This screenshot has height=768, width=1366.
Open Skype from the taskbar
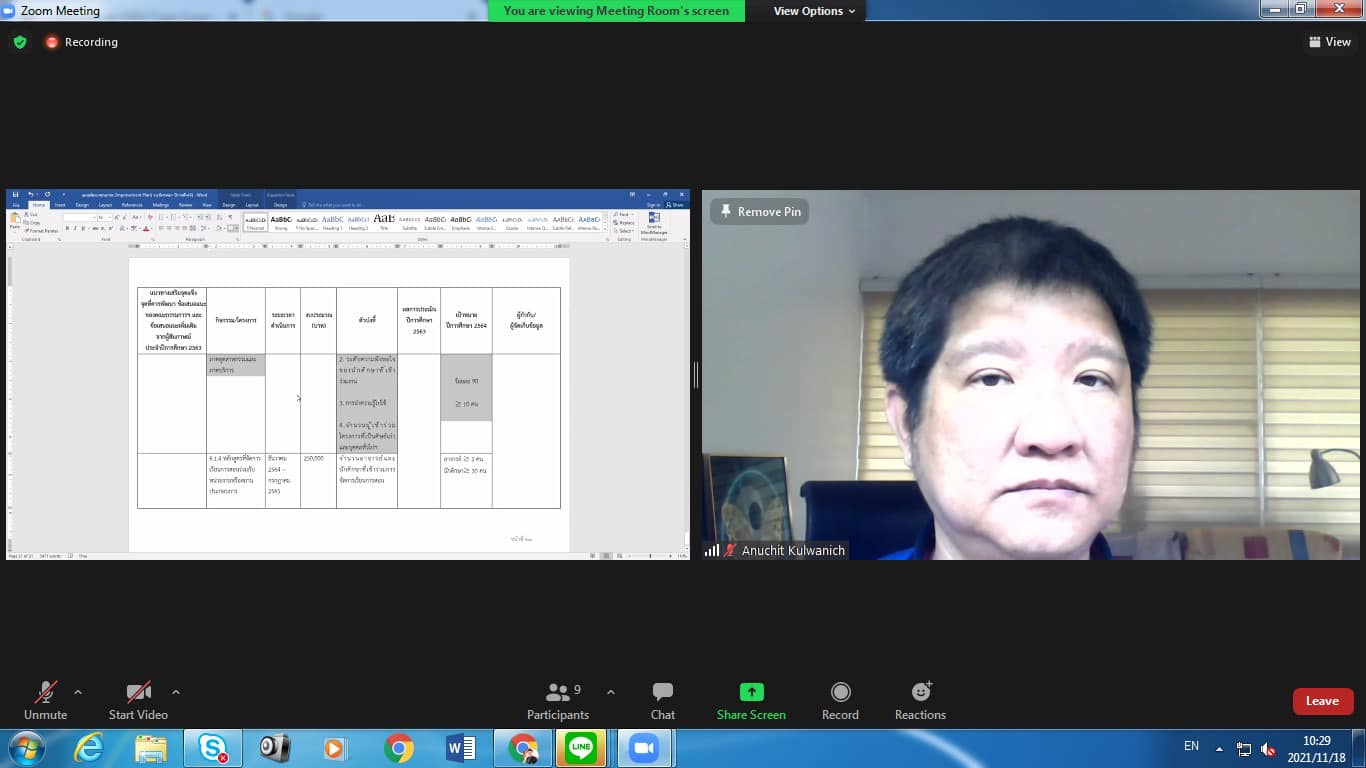coord(212,748)
